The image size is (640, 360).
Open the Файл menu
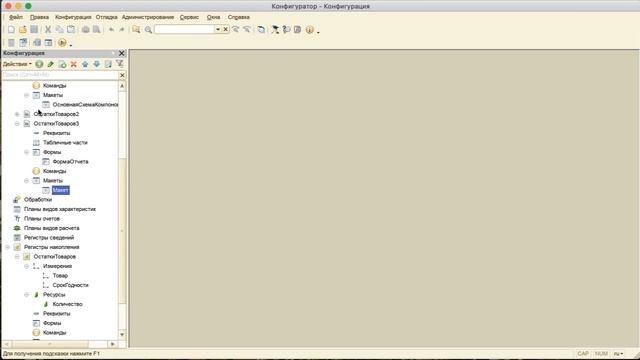16,17
